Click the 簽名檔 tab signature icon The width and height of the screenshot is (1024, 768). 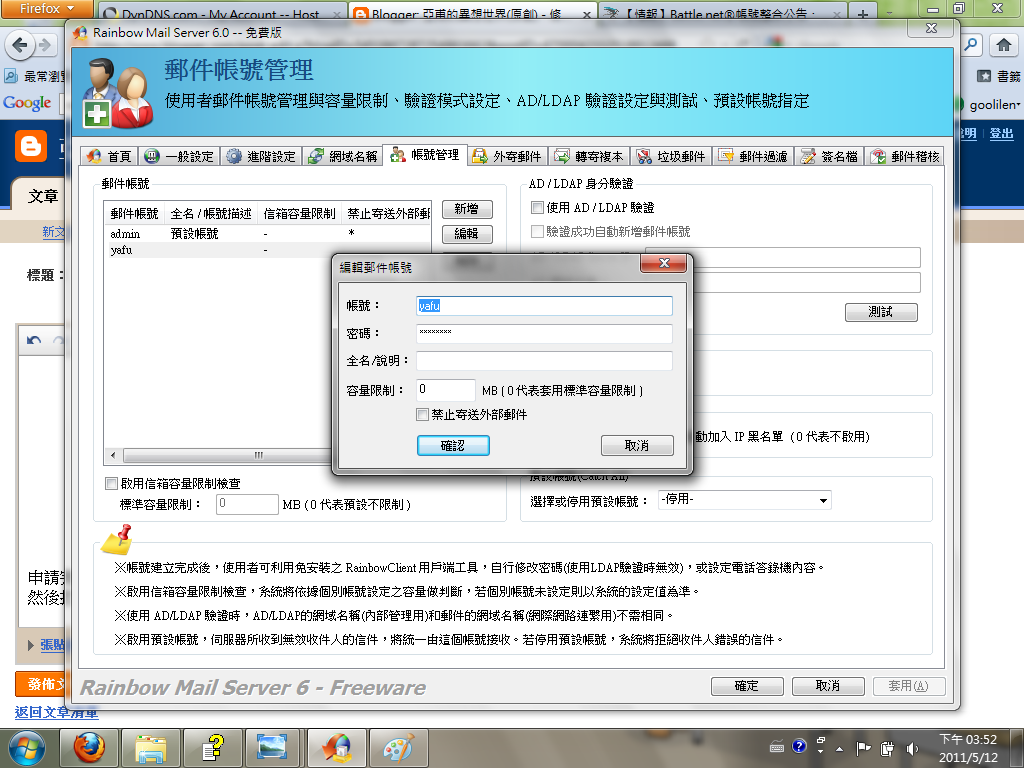pos(808,156)
